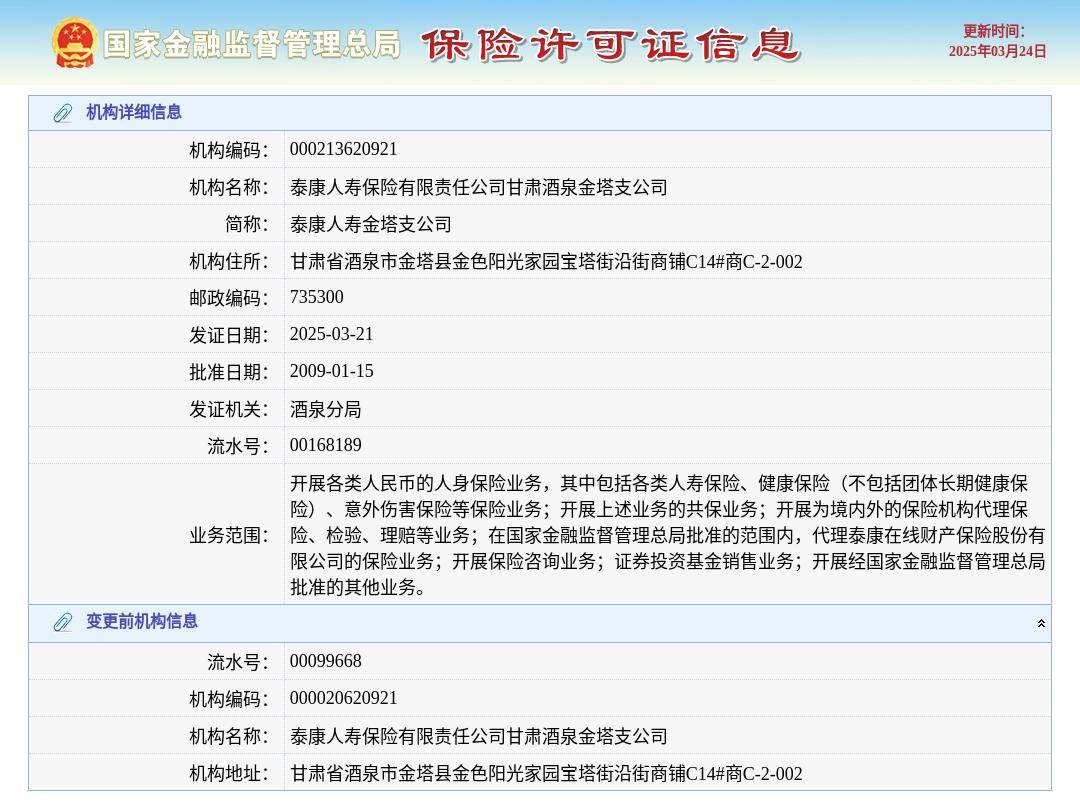This screenshot has width=1080, height=805.
Task: Click the short name 泰康人寿金塔支公司
Action: [x=371, y=224]
